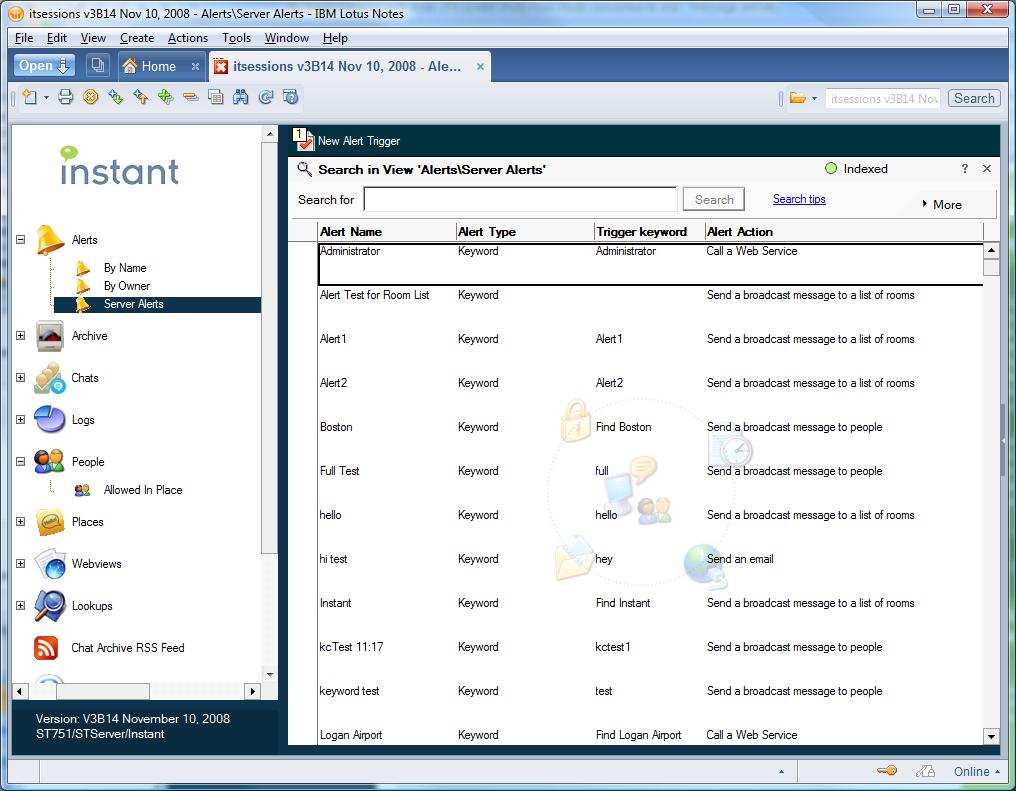Expand the Places tree node
Viewport: 1016px width, 791px height.
pos(21,522)
